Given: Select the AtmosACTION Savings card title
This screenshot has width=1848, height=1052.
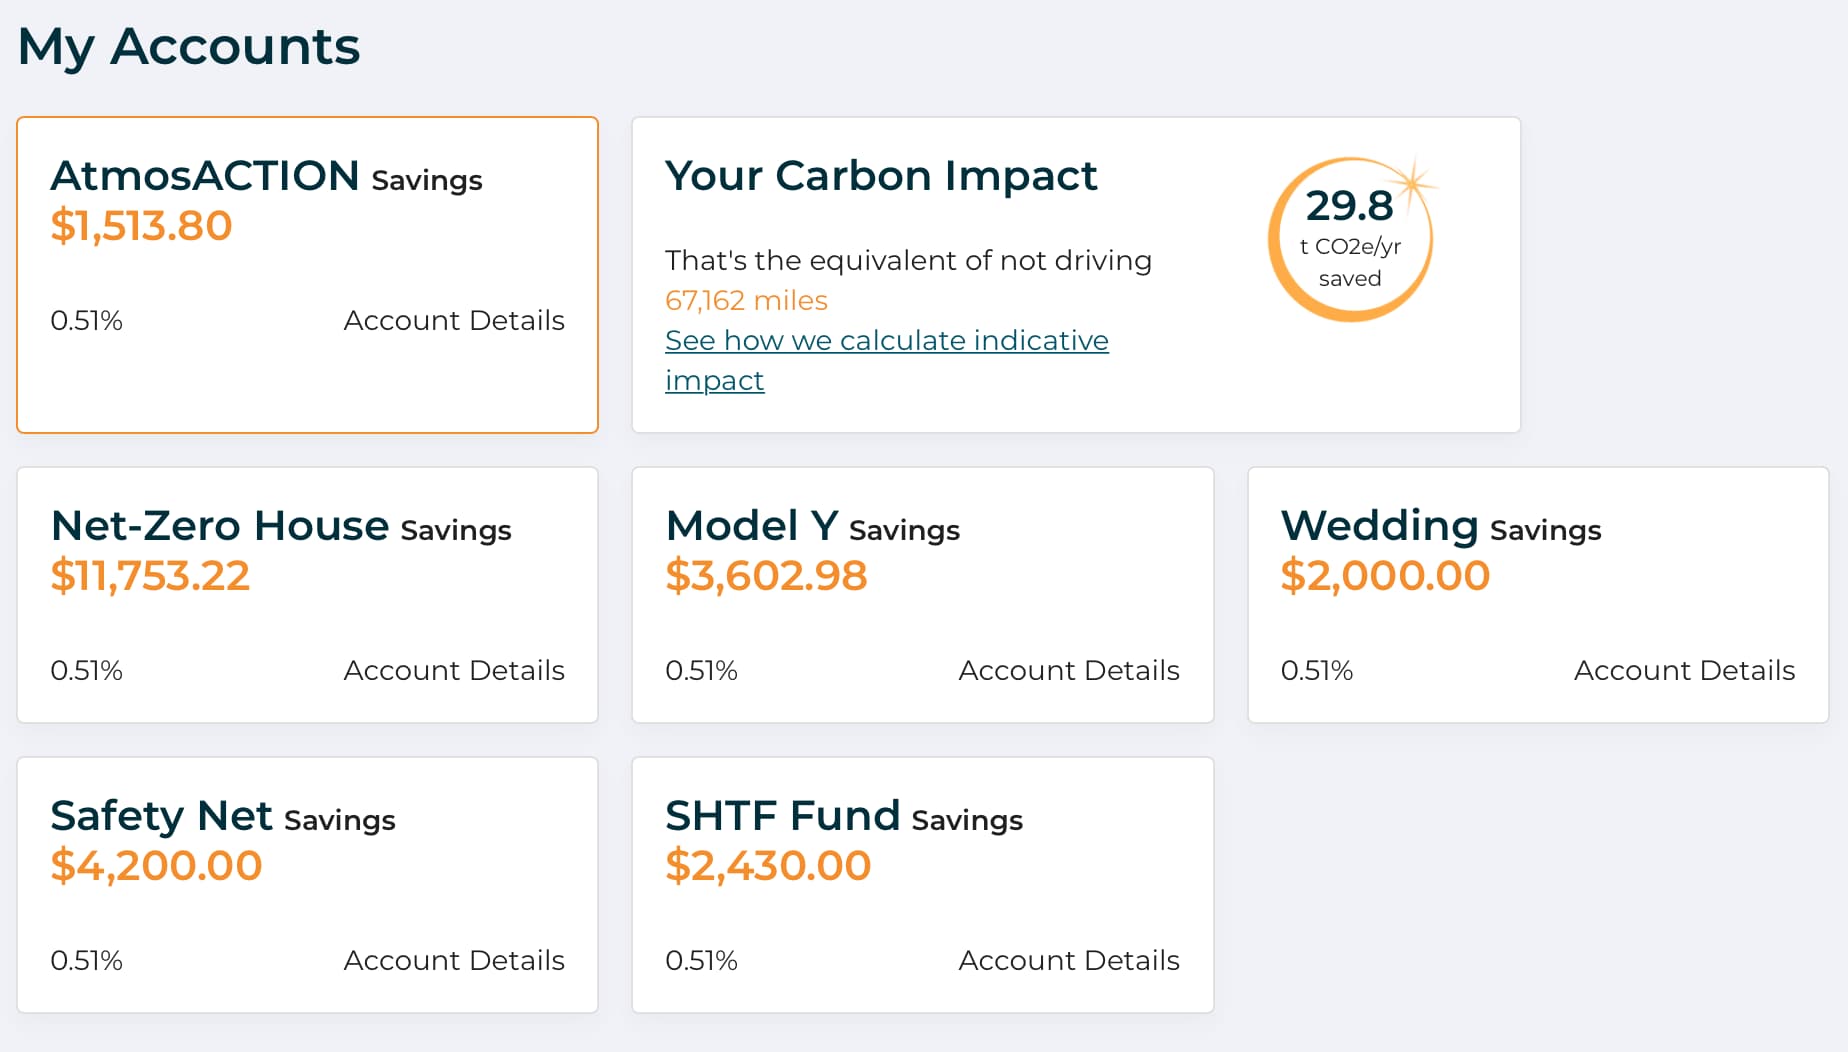Looking at the screenshot, I should 266,177.
